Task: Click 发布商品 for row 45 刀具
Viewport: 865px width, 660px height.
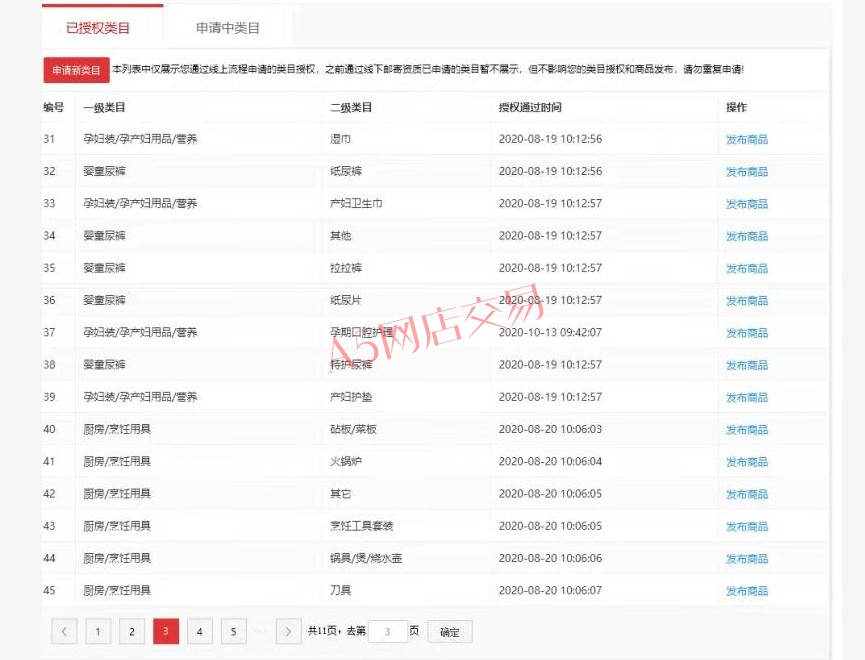Action: click(746, 591)
